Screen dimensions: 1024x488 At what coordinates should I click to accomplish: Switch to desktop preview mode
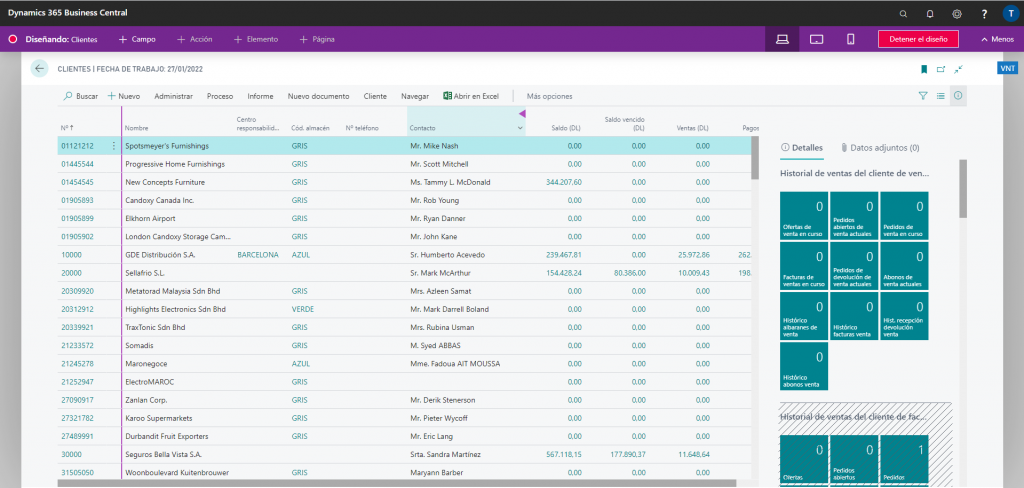782,39
